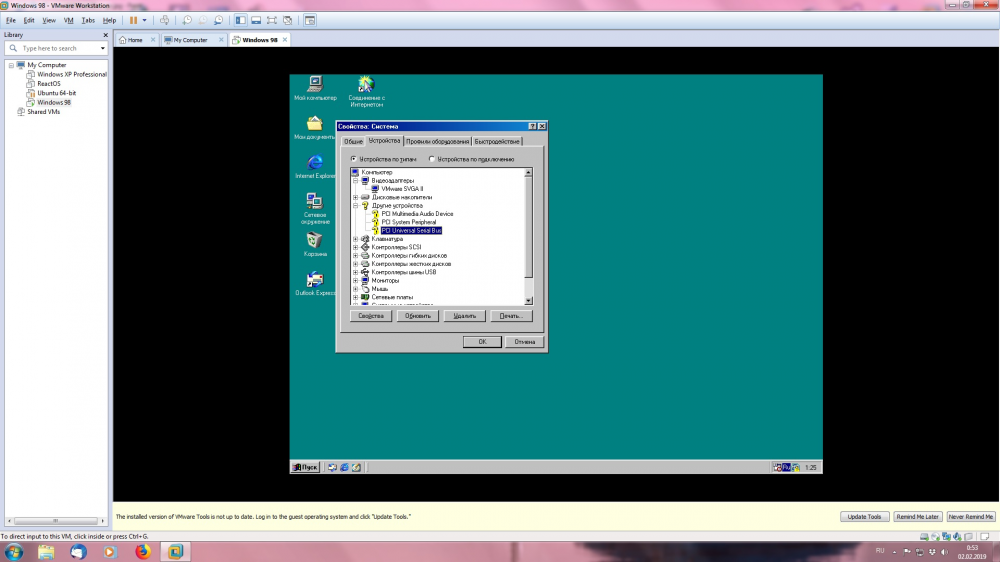Screen dimensions: 1000x562
Task: Click the Печать button
Action: [x=511, y=316]
